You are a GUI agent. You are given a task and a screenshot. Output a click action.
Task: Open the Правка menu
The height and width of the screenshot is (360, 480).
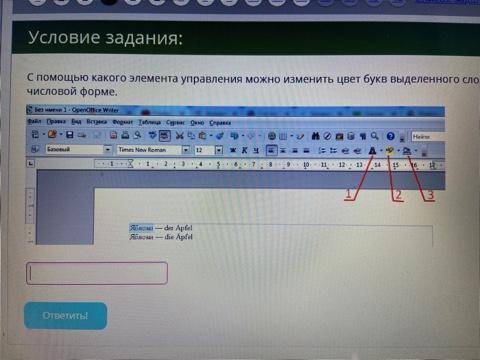coord(56,122)
